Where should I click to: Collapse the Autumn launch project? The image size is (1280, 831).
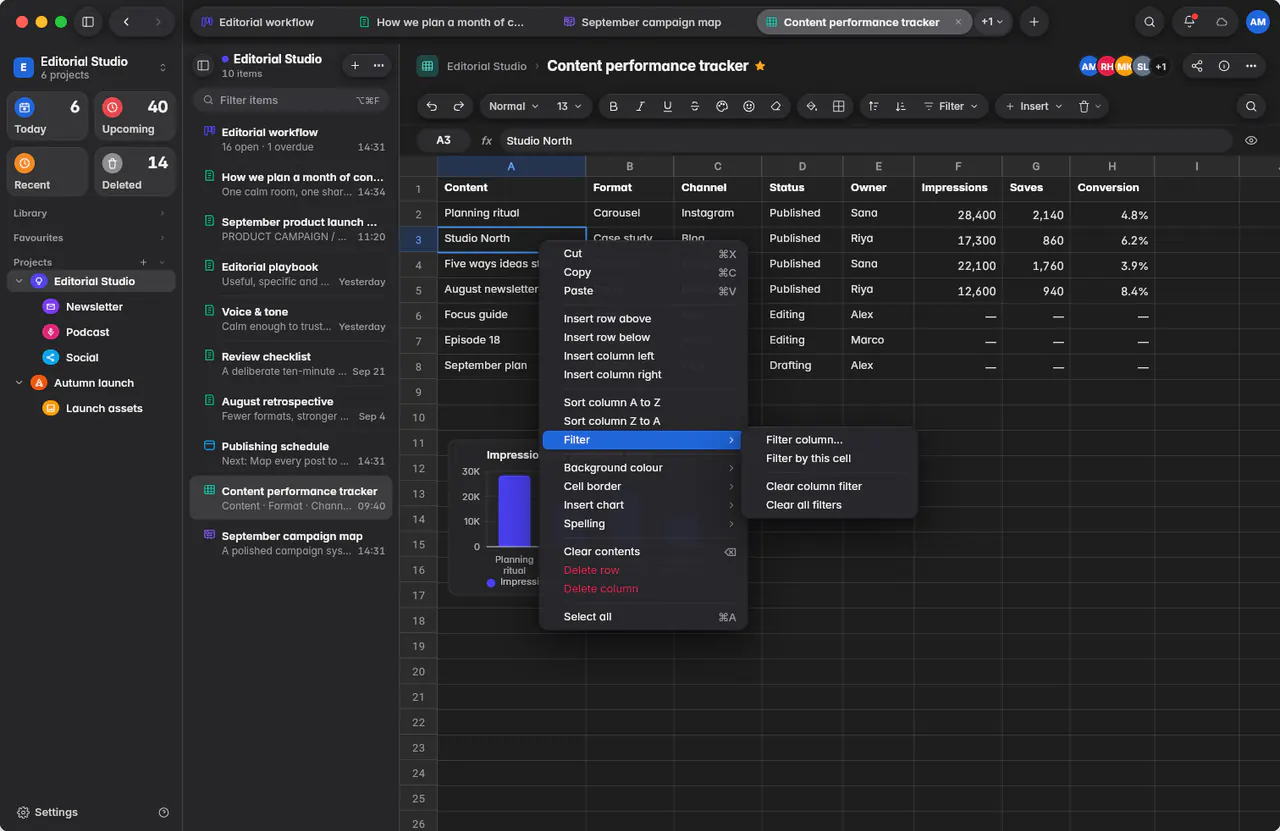click(x=19, y=383)
